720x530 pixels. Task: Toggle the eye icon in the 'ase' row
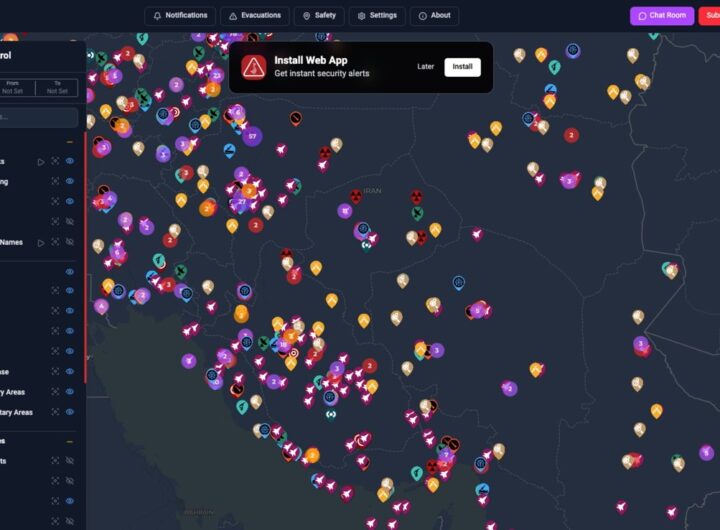[70, 371]
